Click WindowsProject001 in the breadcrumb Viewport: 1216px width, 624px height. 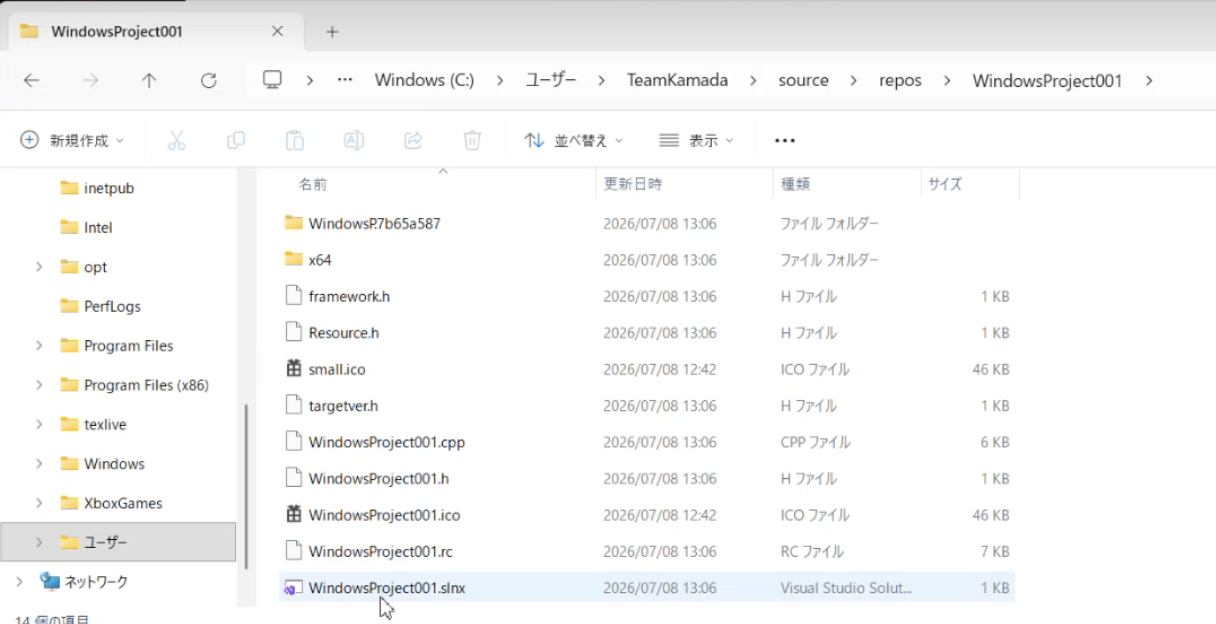(x=1047, y=80)
